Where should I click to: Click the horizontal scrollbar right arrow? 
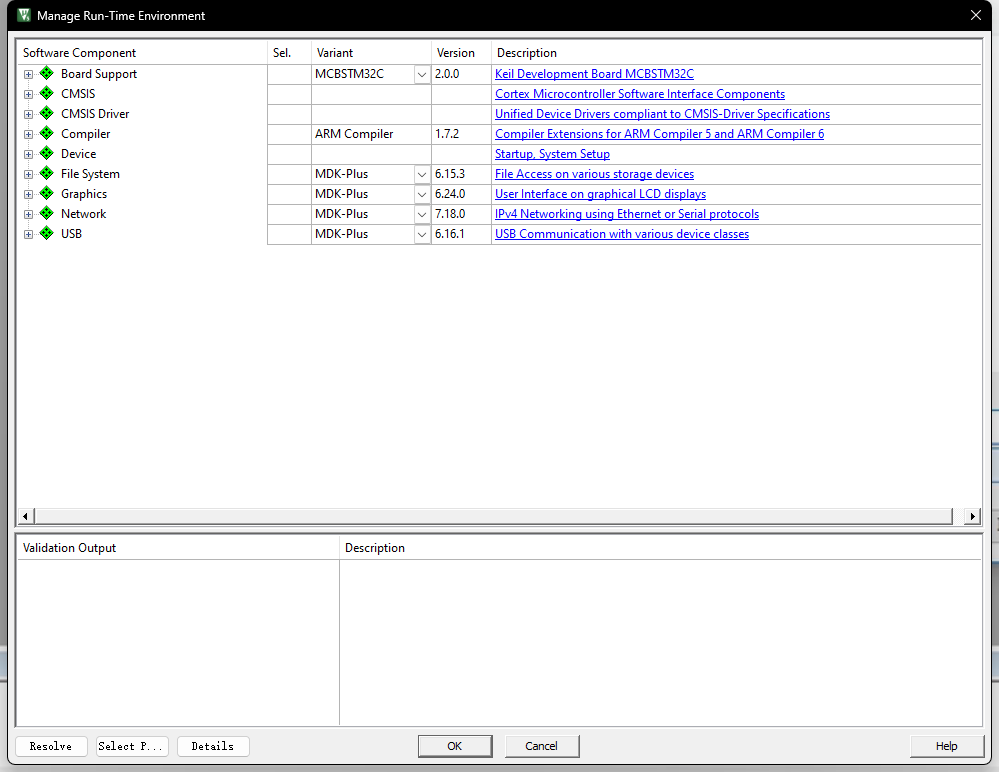972,516
